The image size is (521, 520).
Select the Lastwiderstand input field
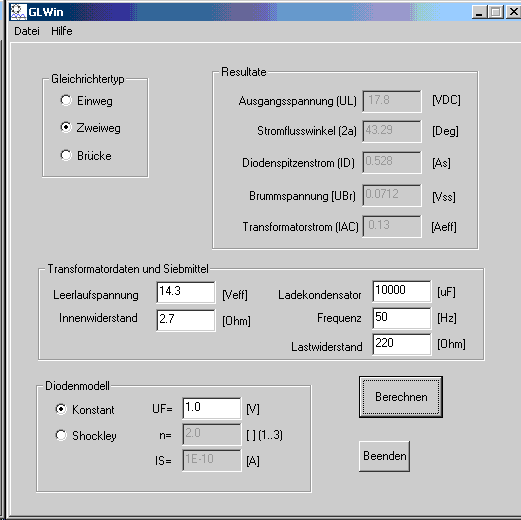point(402,344)
